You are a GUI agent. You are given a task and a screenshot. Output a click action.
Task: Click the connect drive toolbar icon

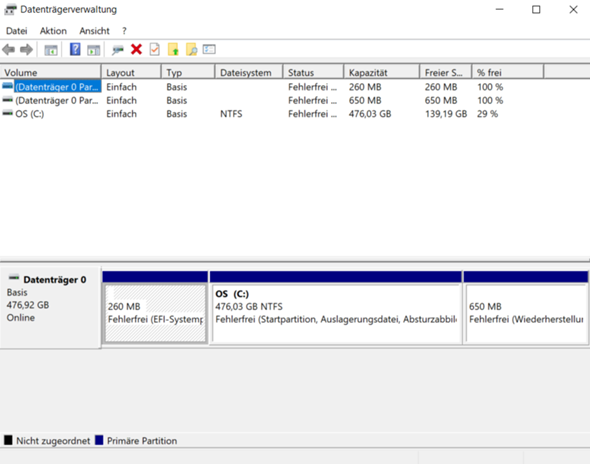118,50
